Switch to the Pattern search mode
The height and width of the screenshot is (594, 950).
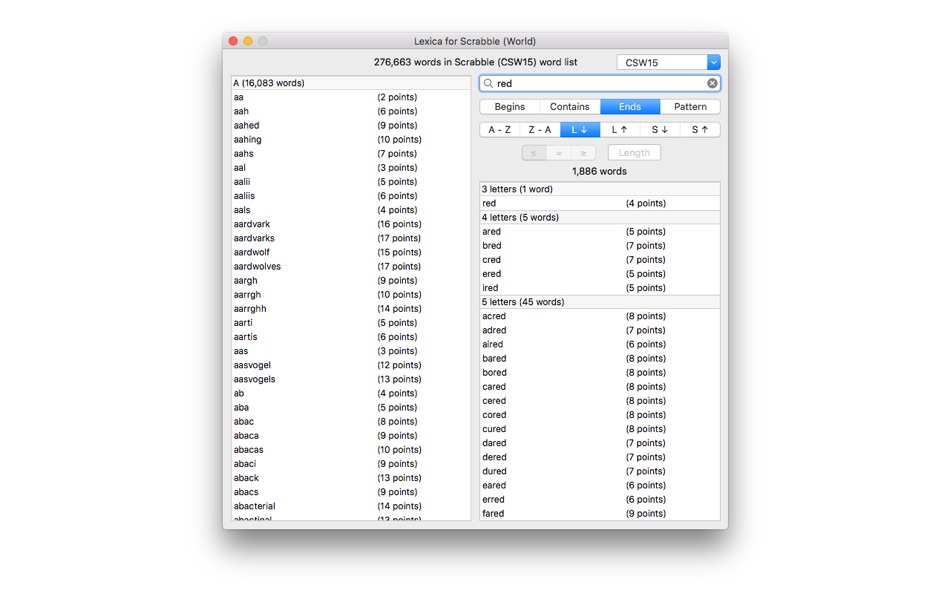point(690,107)
